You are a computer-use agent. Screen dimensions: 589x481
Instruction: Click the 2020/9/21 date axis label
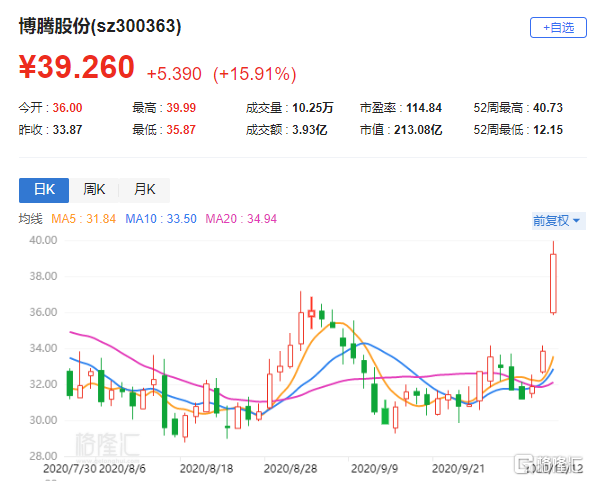tap(458, 469)
